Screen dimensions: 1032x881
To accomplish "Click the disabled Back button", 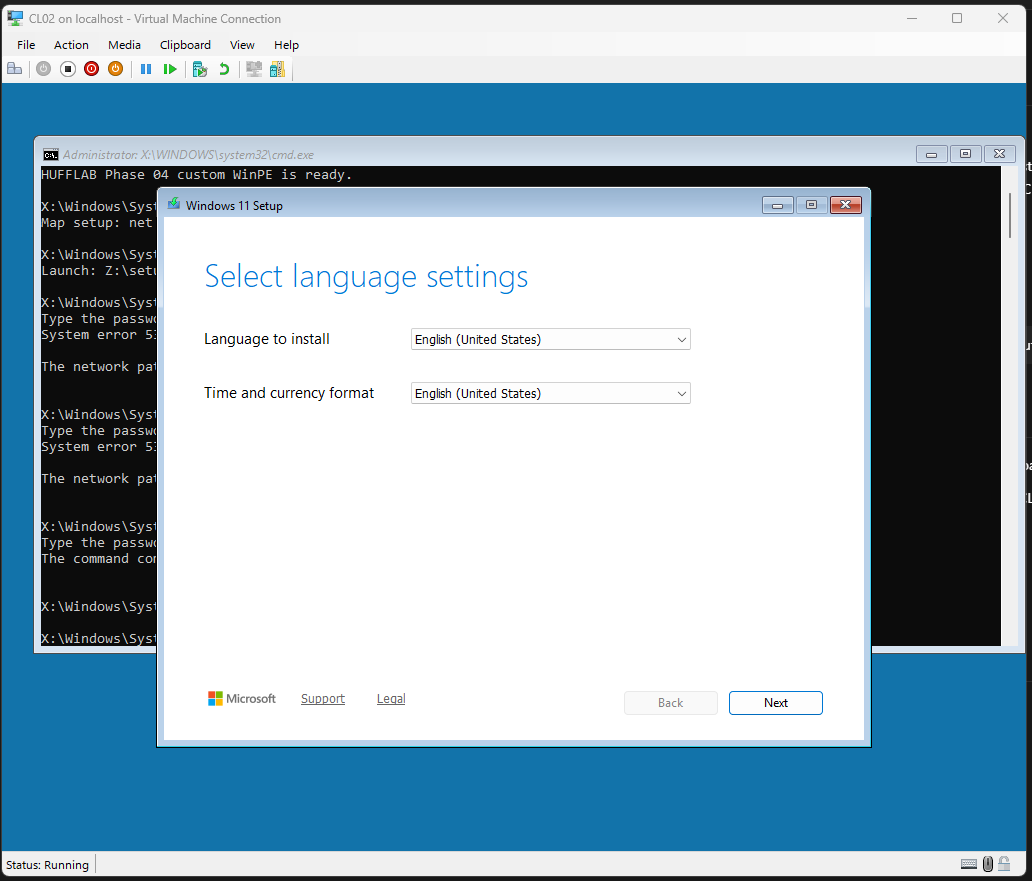I will 670,703.
